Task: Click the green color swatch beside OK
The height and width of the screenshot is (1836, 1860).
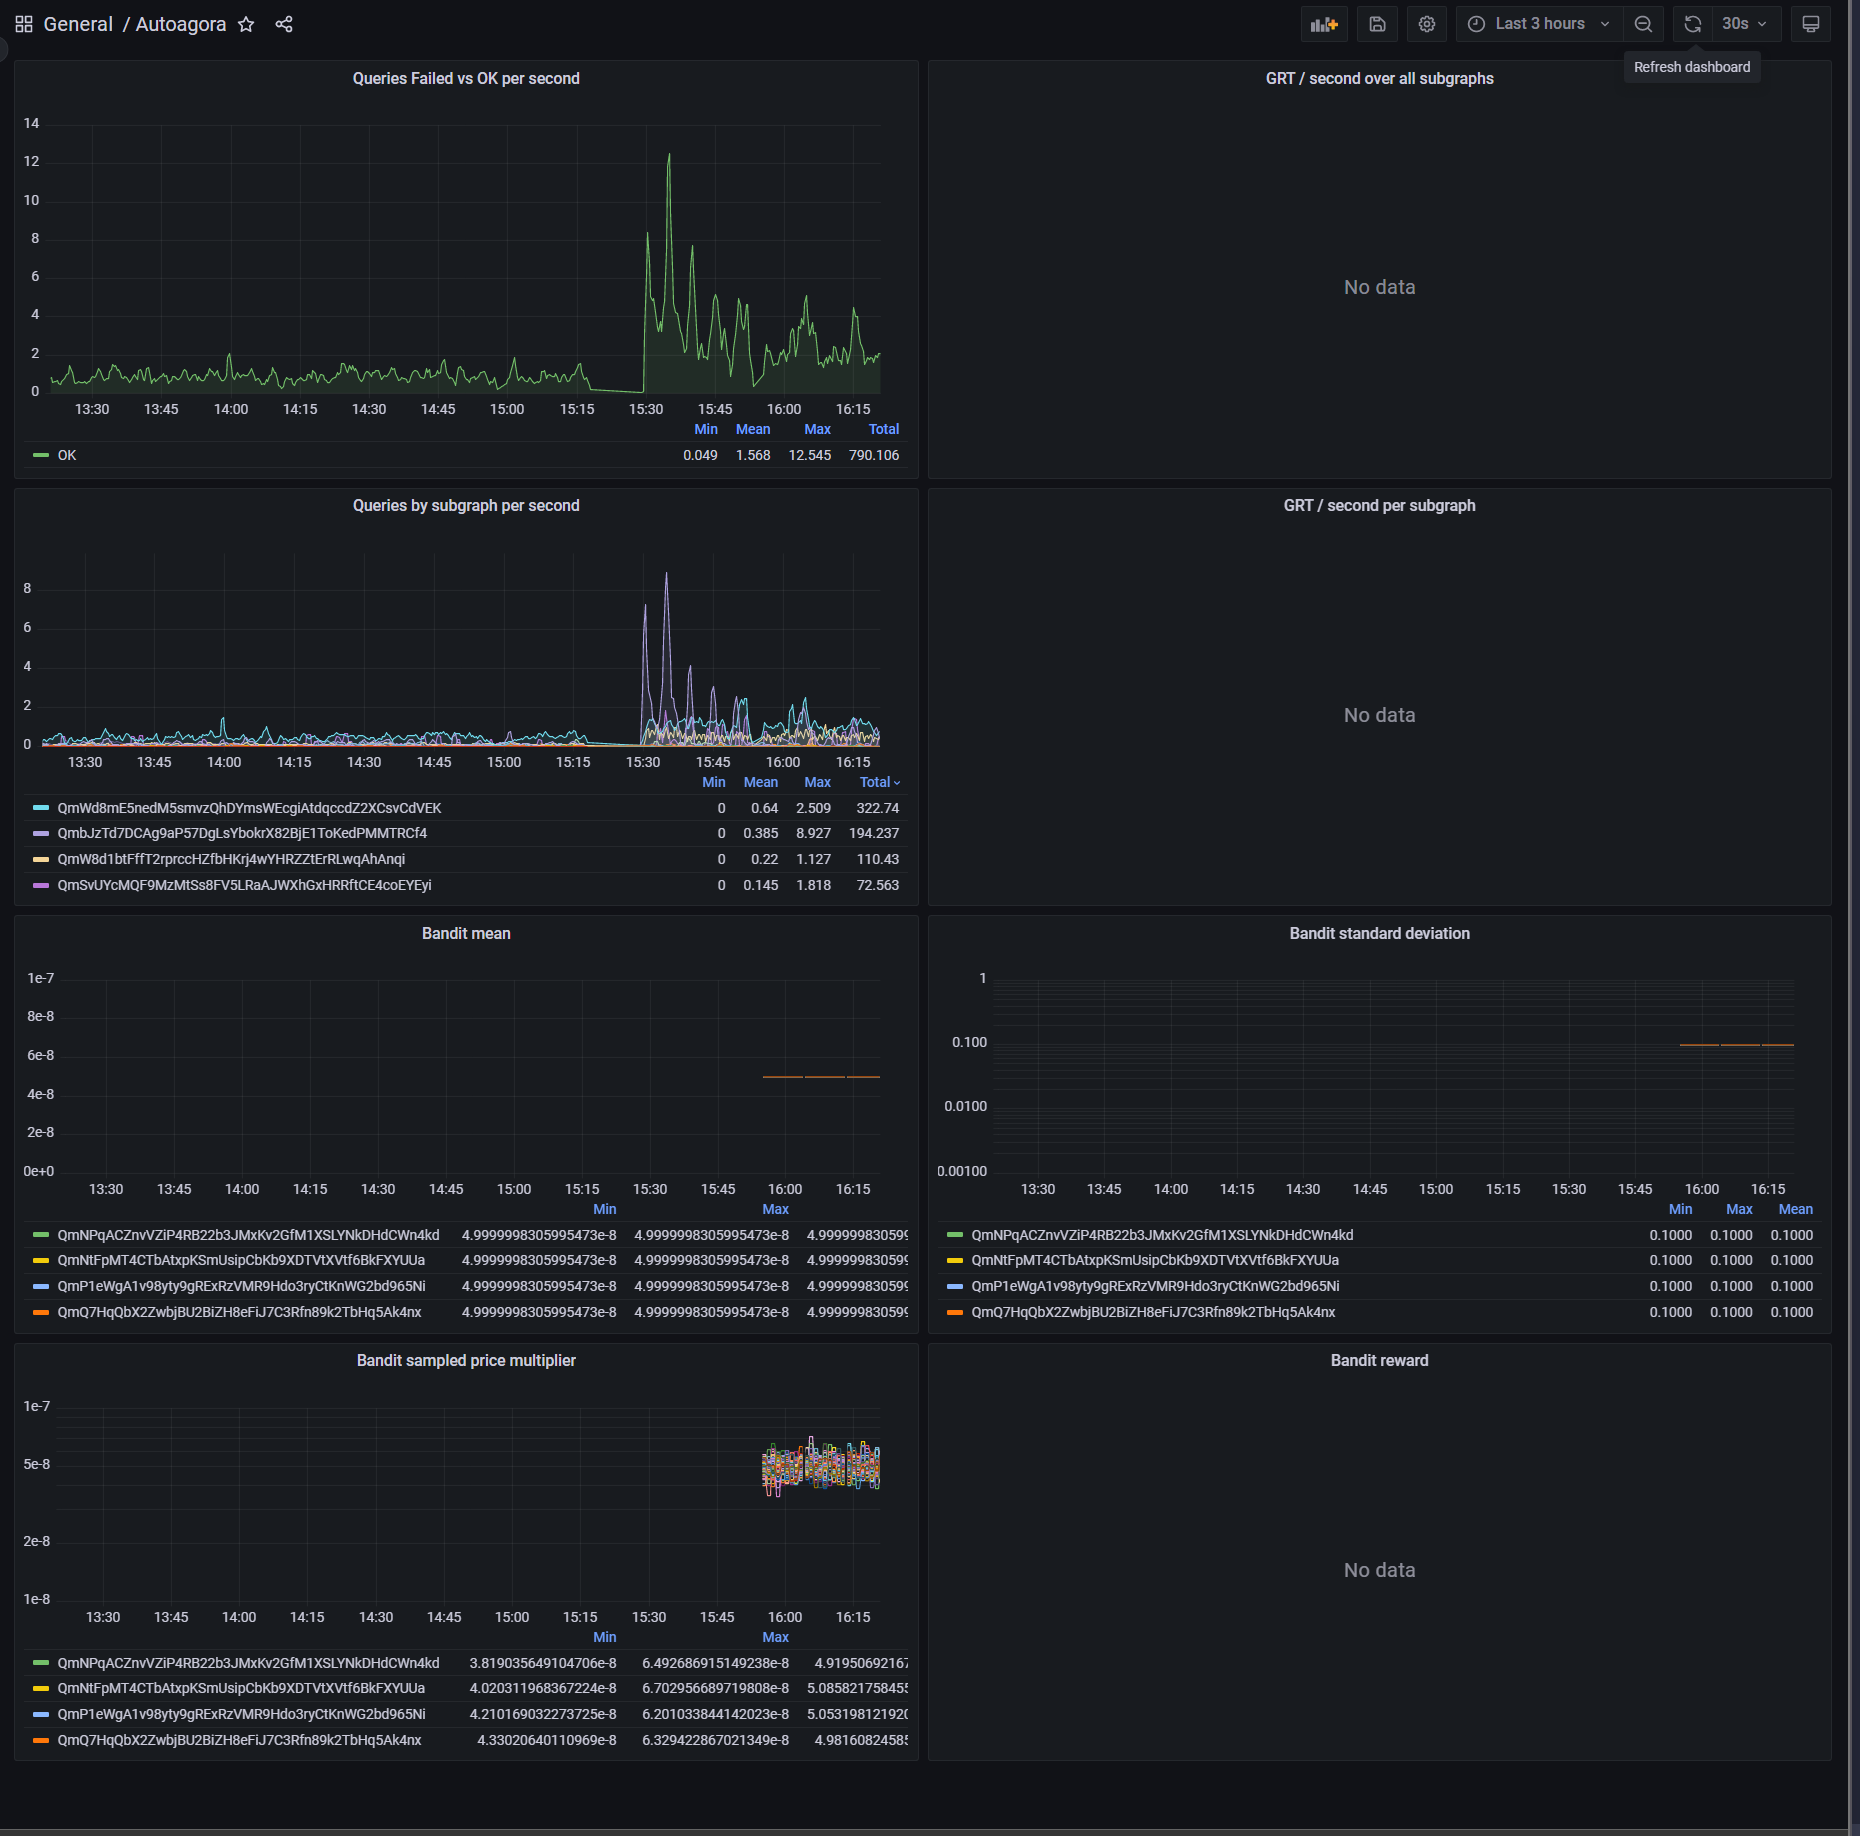Action: click(x=40, y=455)
